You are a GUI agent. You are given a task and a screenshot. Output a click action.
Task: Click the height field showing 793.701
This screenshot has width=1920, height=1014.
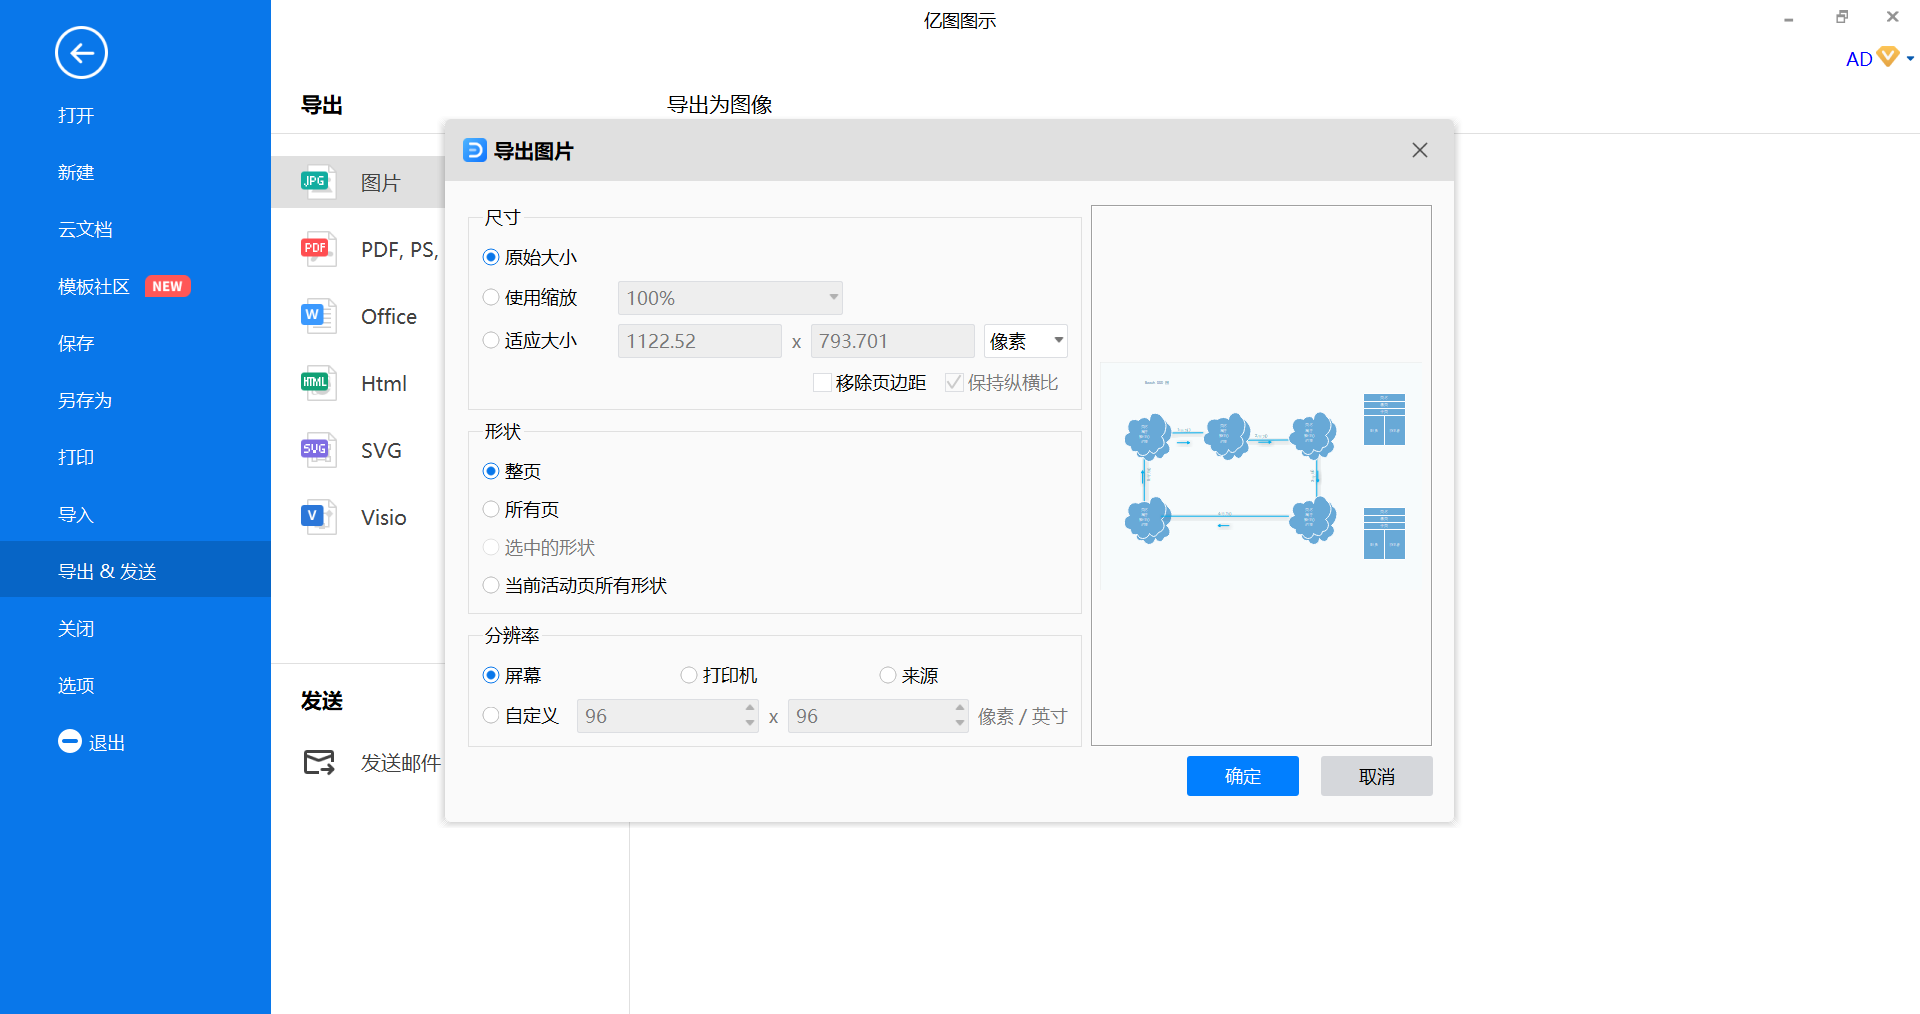click(893, 341)
